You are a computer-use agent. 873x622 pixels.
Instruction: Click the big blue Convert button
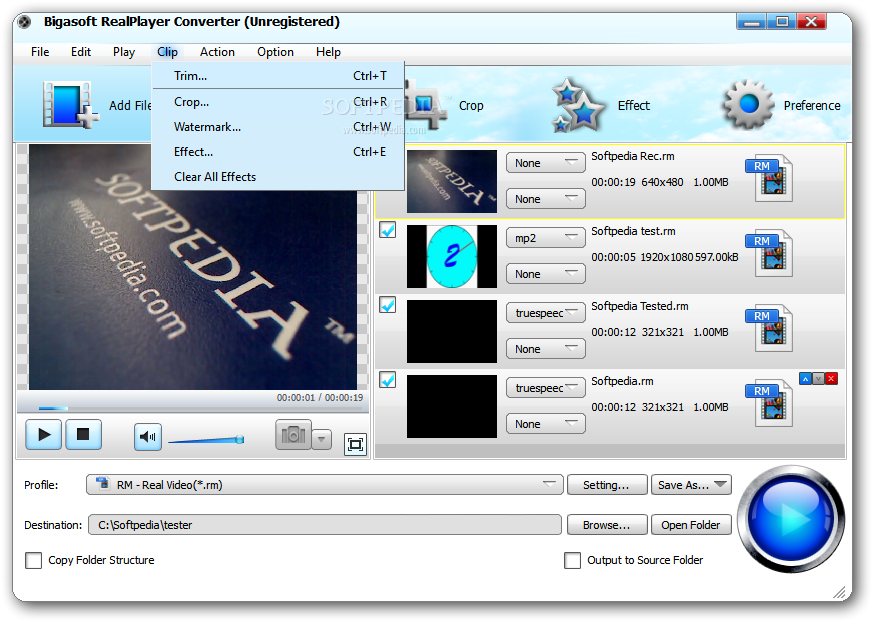point(791,519)
